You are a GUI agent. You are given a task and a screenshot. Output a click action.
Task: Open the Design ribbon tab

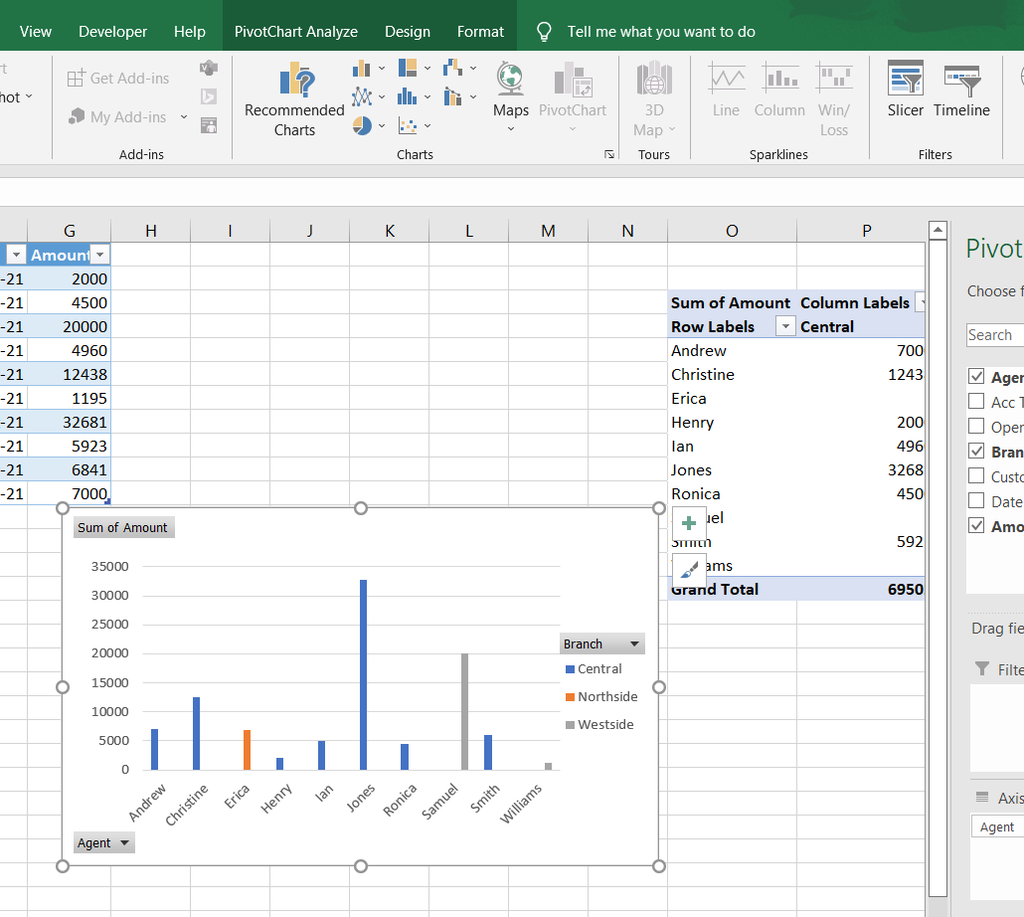click(x=407, y=31)
